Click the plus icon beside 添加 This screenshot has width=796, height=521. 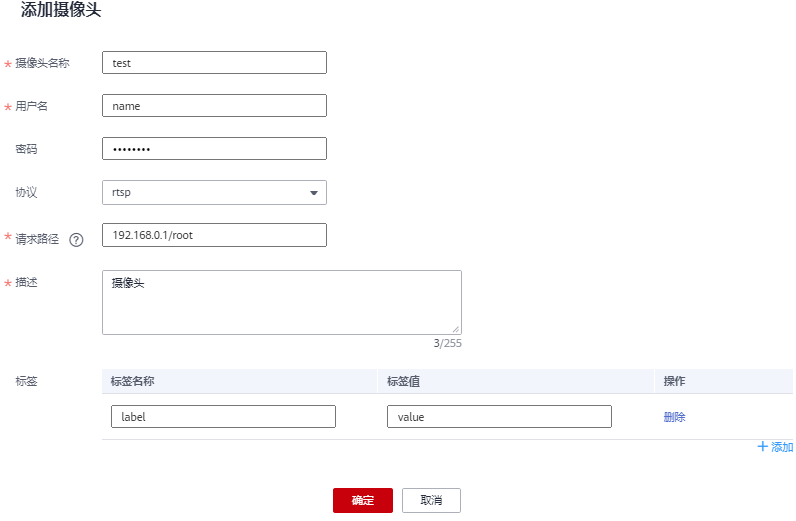762,446
